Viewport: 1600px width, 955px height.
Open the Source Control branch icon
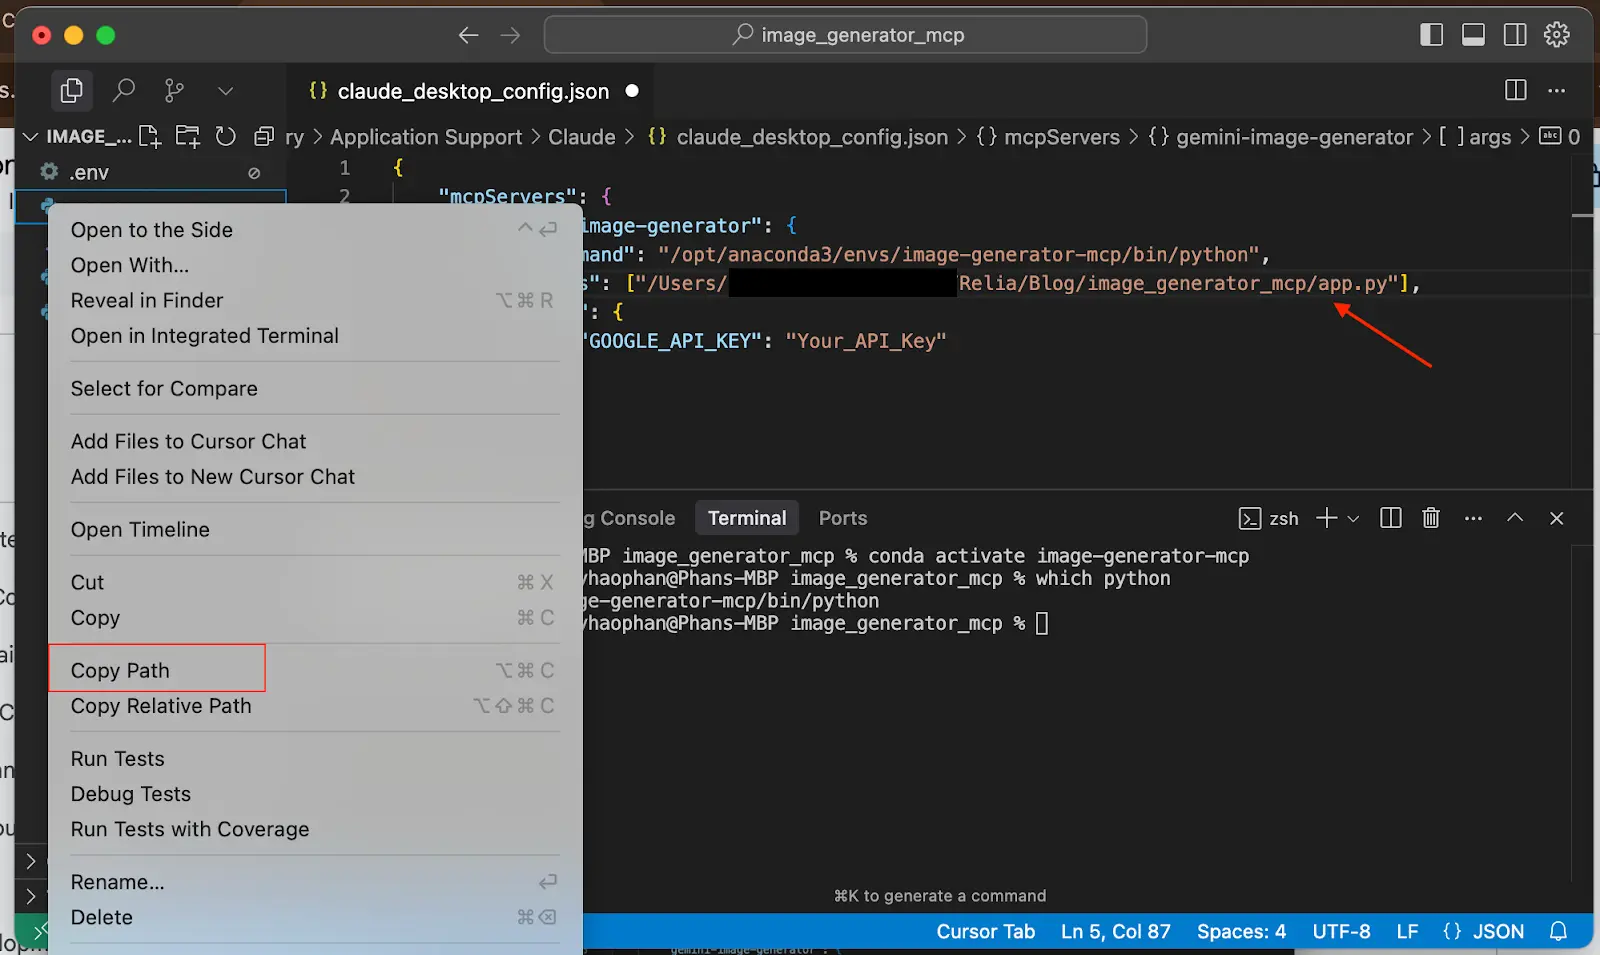click(174, 91)
